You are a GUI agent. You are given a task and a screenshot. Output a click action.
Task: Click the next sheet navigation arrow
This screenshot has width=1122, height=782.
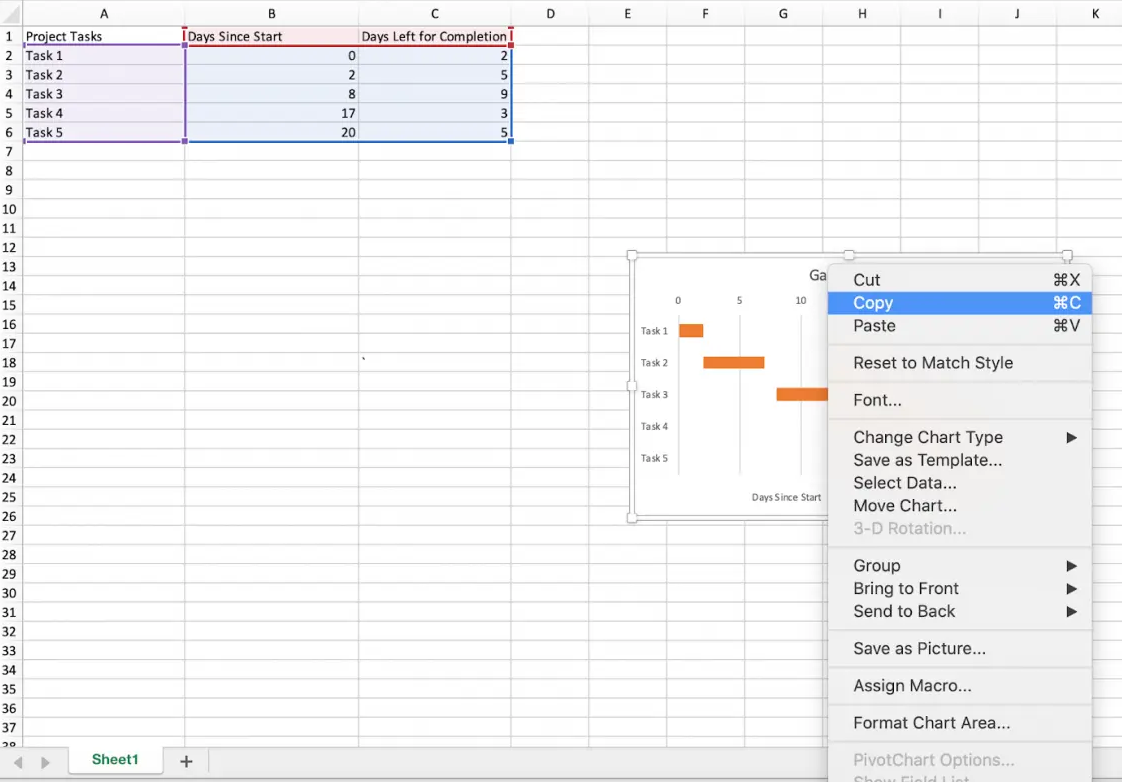45,761
